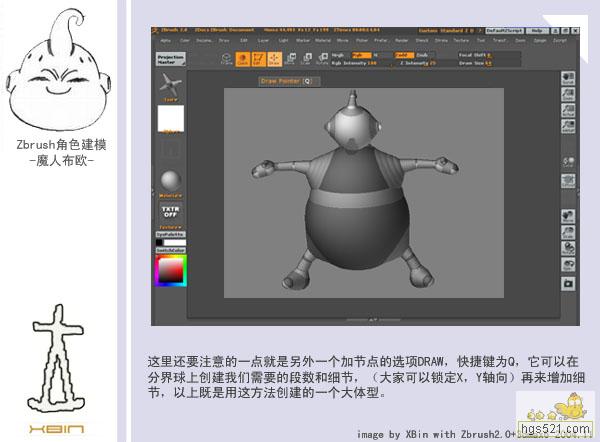Open the Transform menu
Screen dimensions: 600x442
click(500, 40)
